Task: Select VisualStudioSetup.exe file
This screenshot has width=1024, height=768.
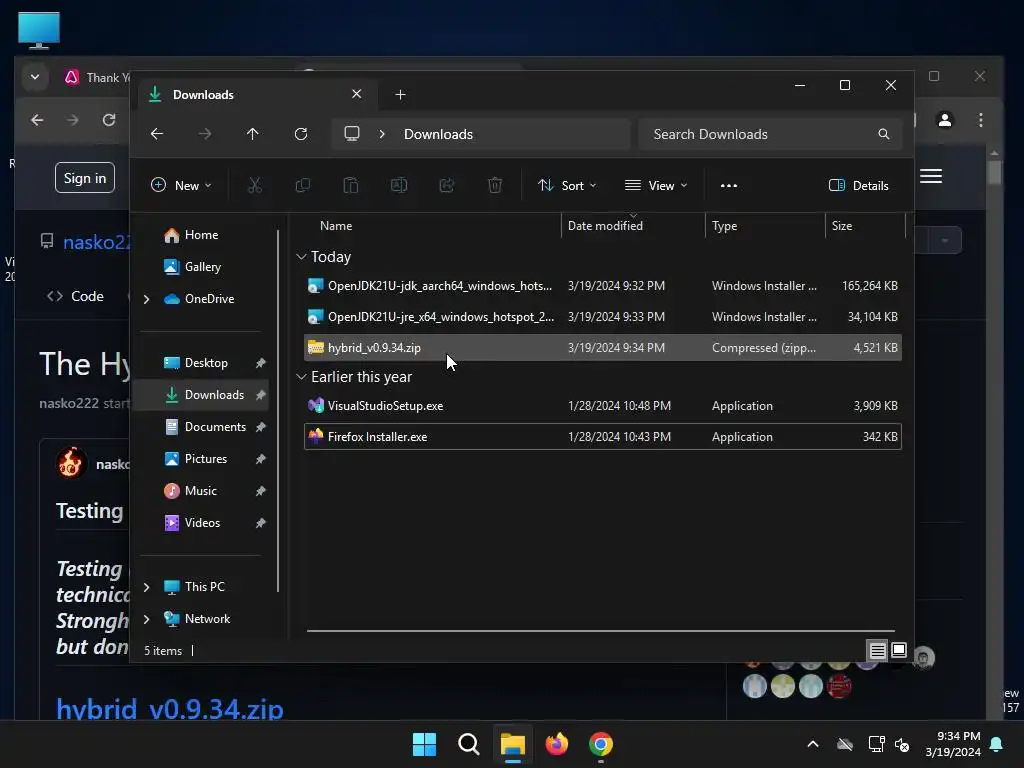Action: [x=603, y=406]
